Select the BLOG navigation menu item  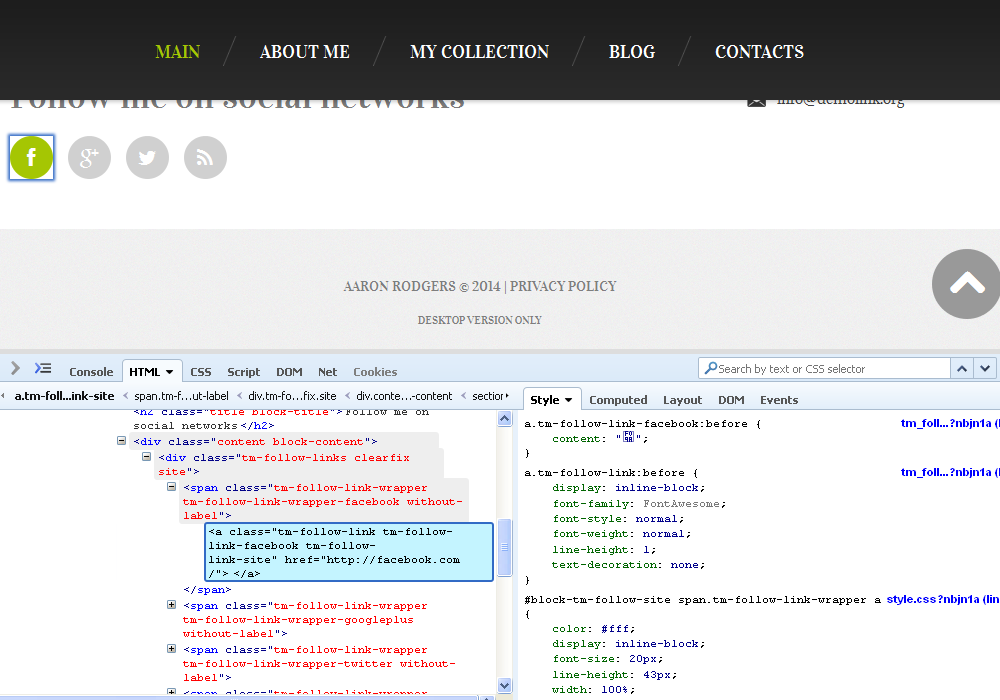pyautogui.click(x=632, y=52)
